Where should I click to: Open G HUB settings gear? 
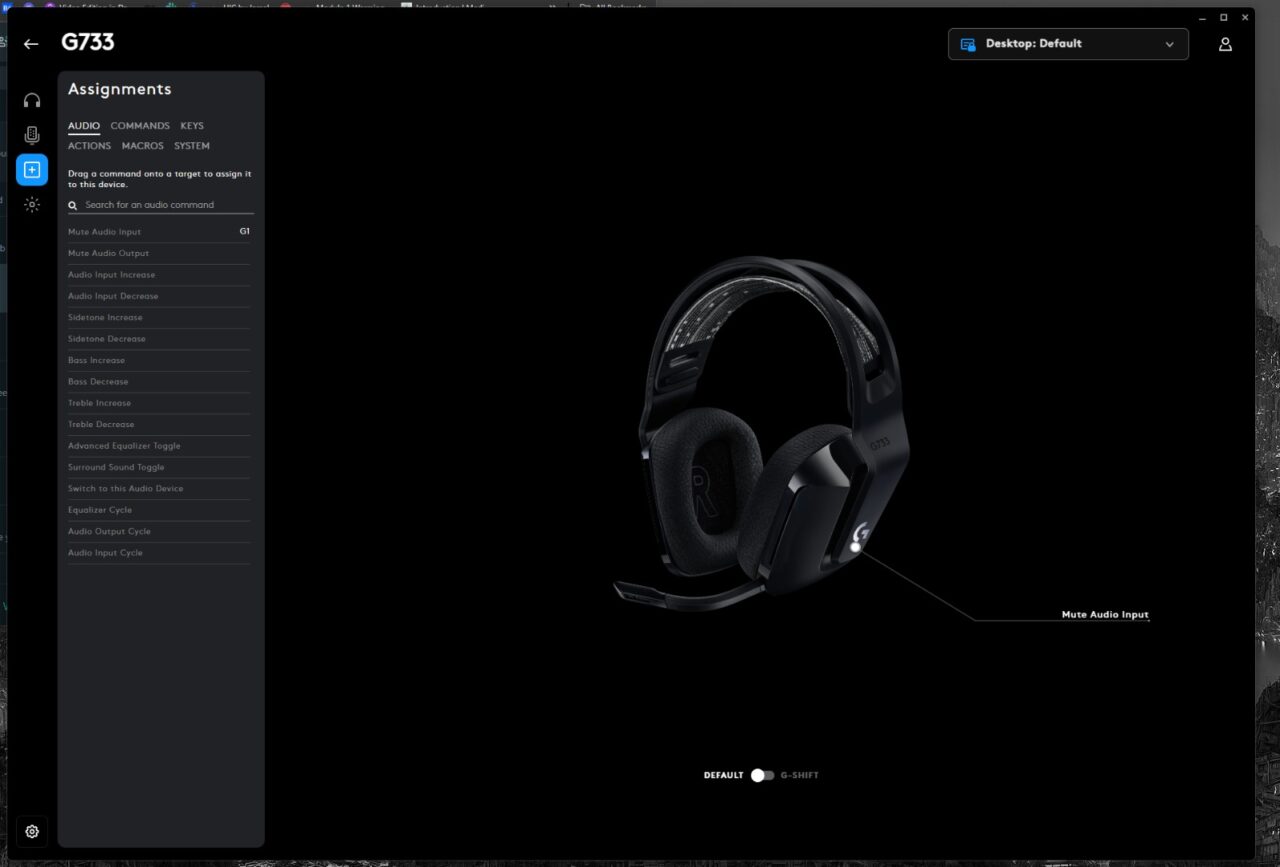[31, 831]
